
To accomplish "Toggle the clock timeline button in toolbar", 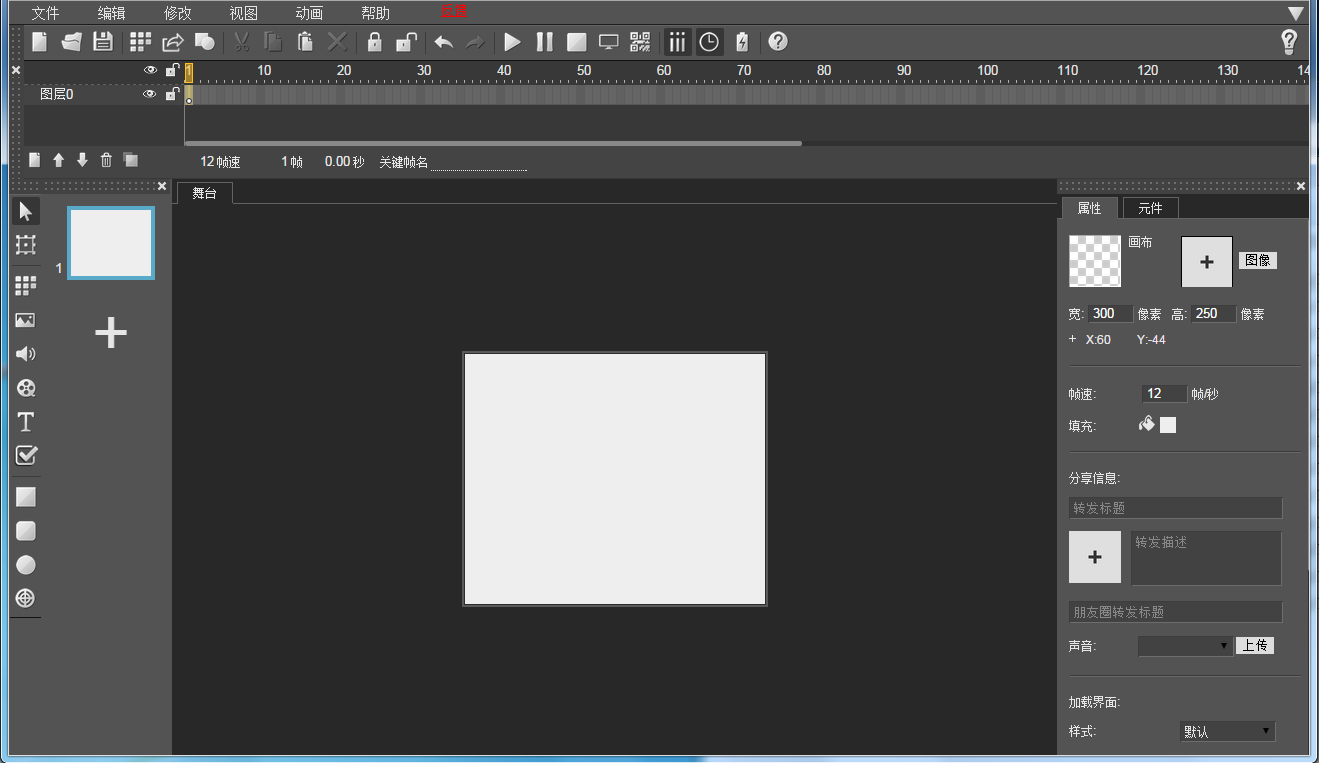I will pos(709,42).
